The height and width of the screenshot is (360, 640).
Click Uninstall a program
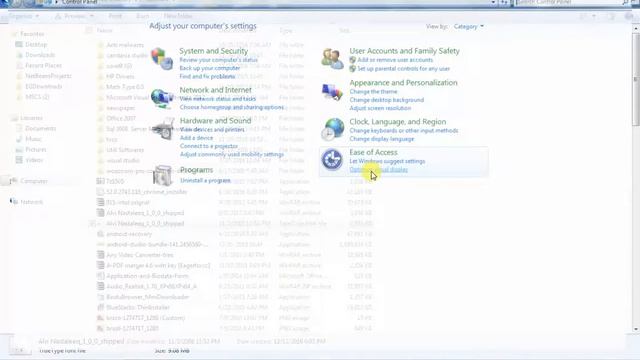click(x=205, y=180)
